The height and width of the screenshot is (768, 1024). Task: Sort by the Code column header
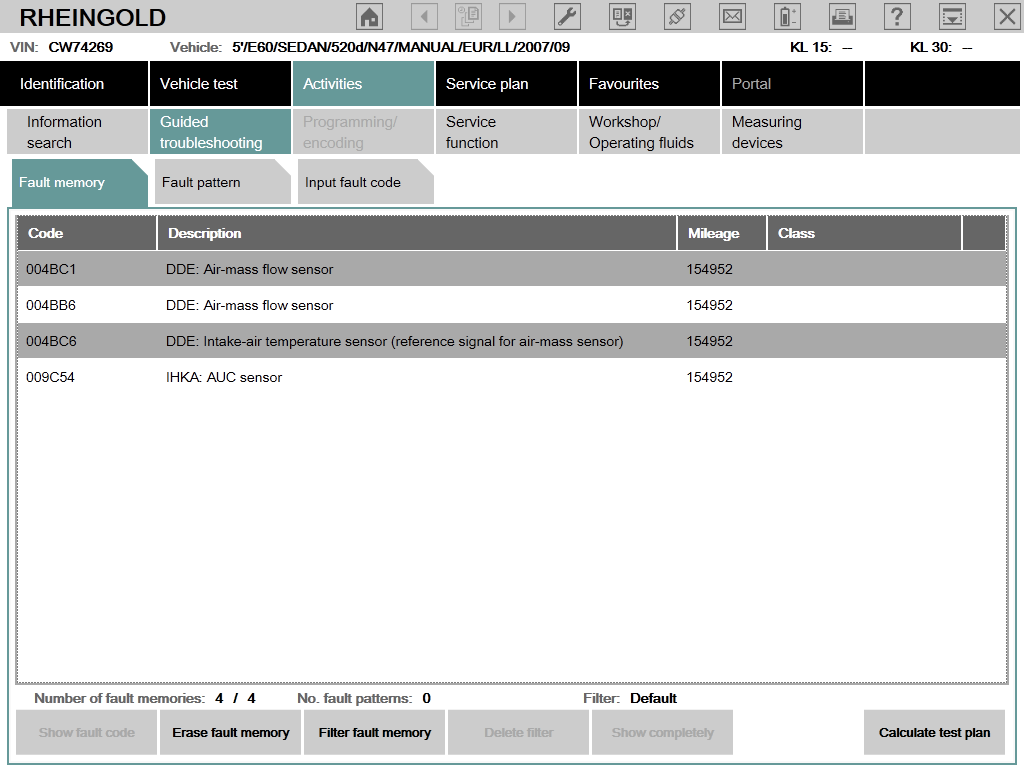pyautogui.click(x=87, y=233)
